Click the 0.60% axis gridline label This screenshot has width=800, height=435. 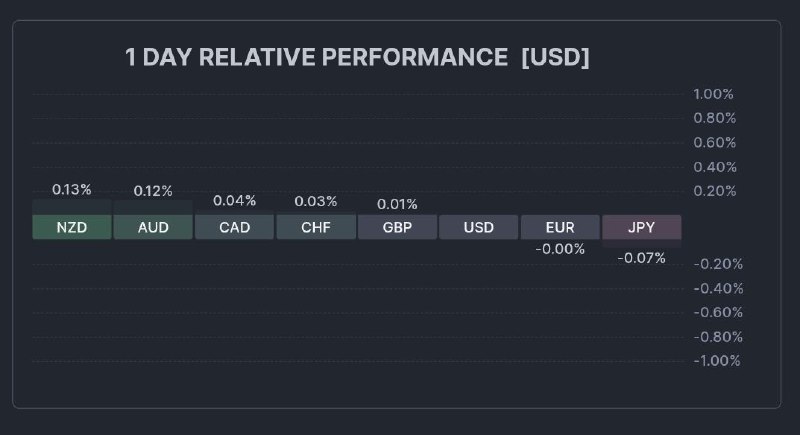[714, 142]
